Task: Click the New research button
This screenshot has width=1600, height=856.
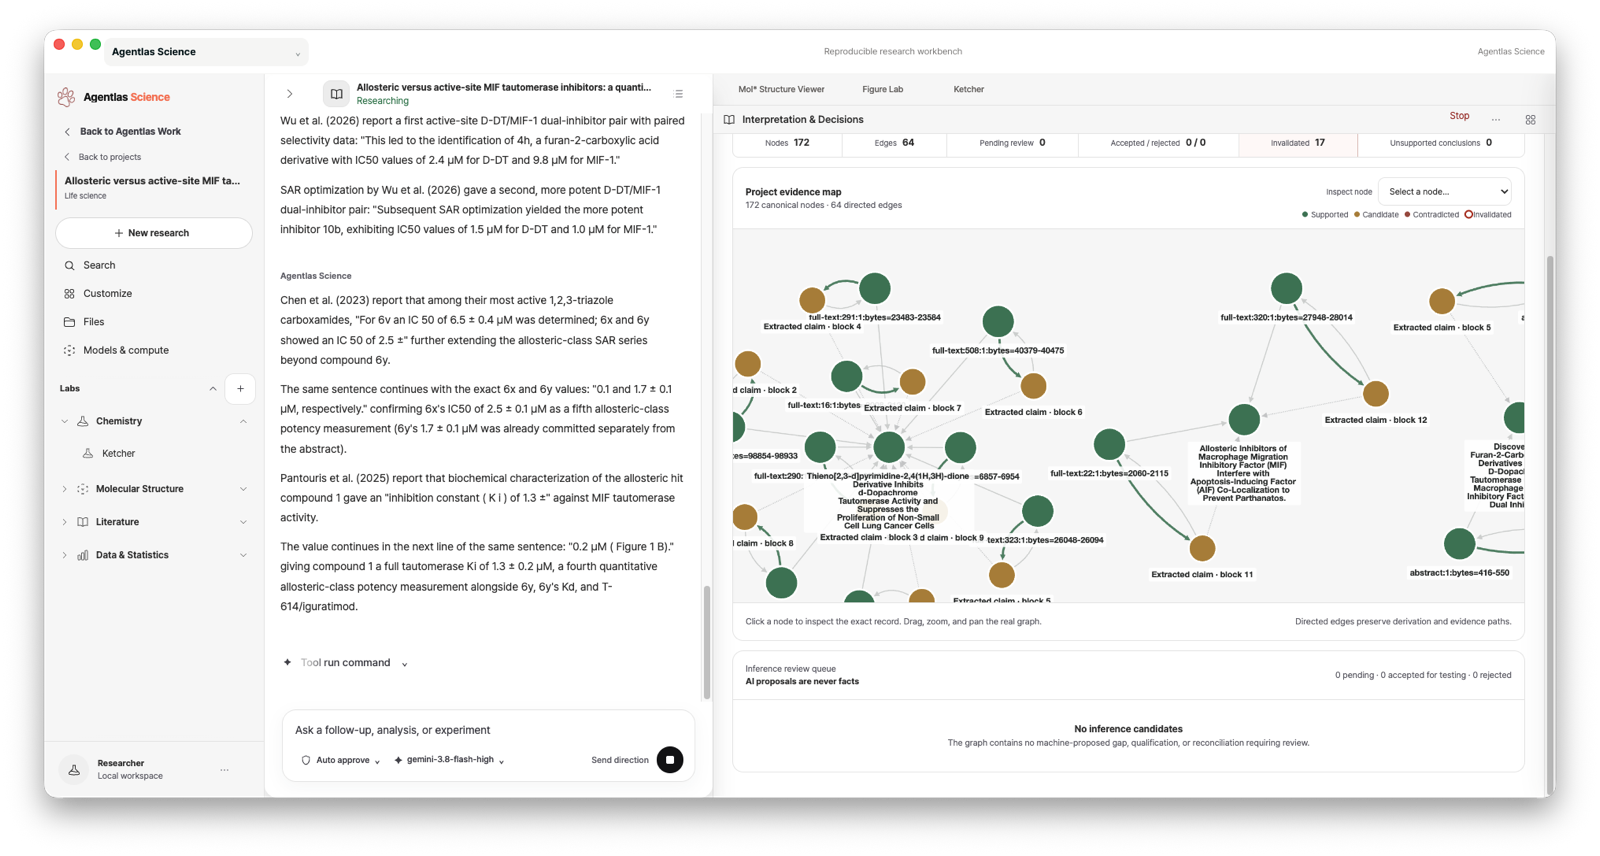Action: [153, 233]
